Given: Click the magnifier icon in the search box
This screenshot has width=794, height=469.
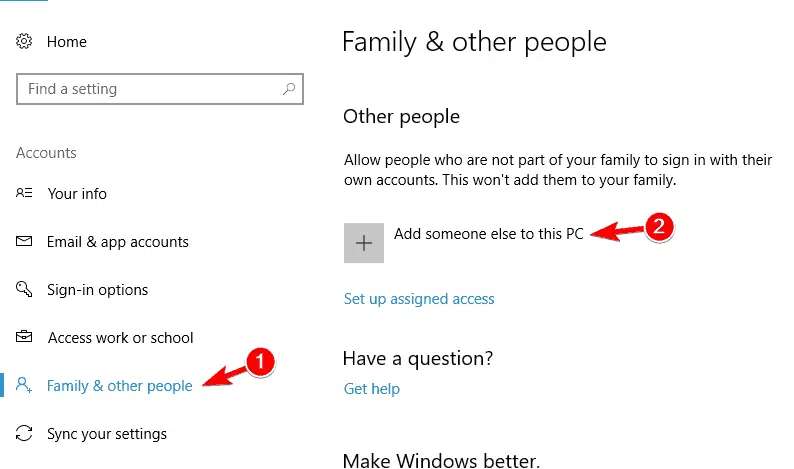Looking at the screenshot, I should 289,89.
